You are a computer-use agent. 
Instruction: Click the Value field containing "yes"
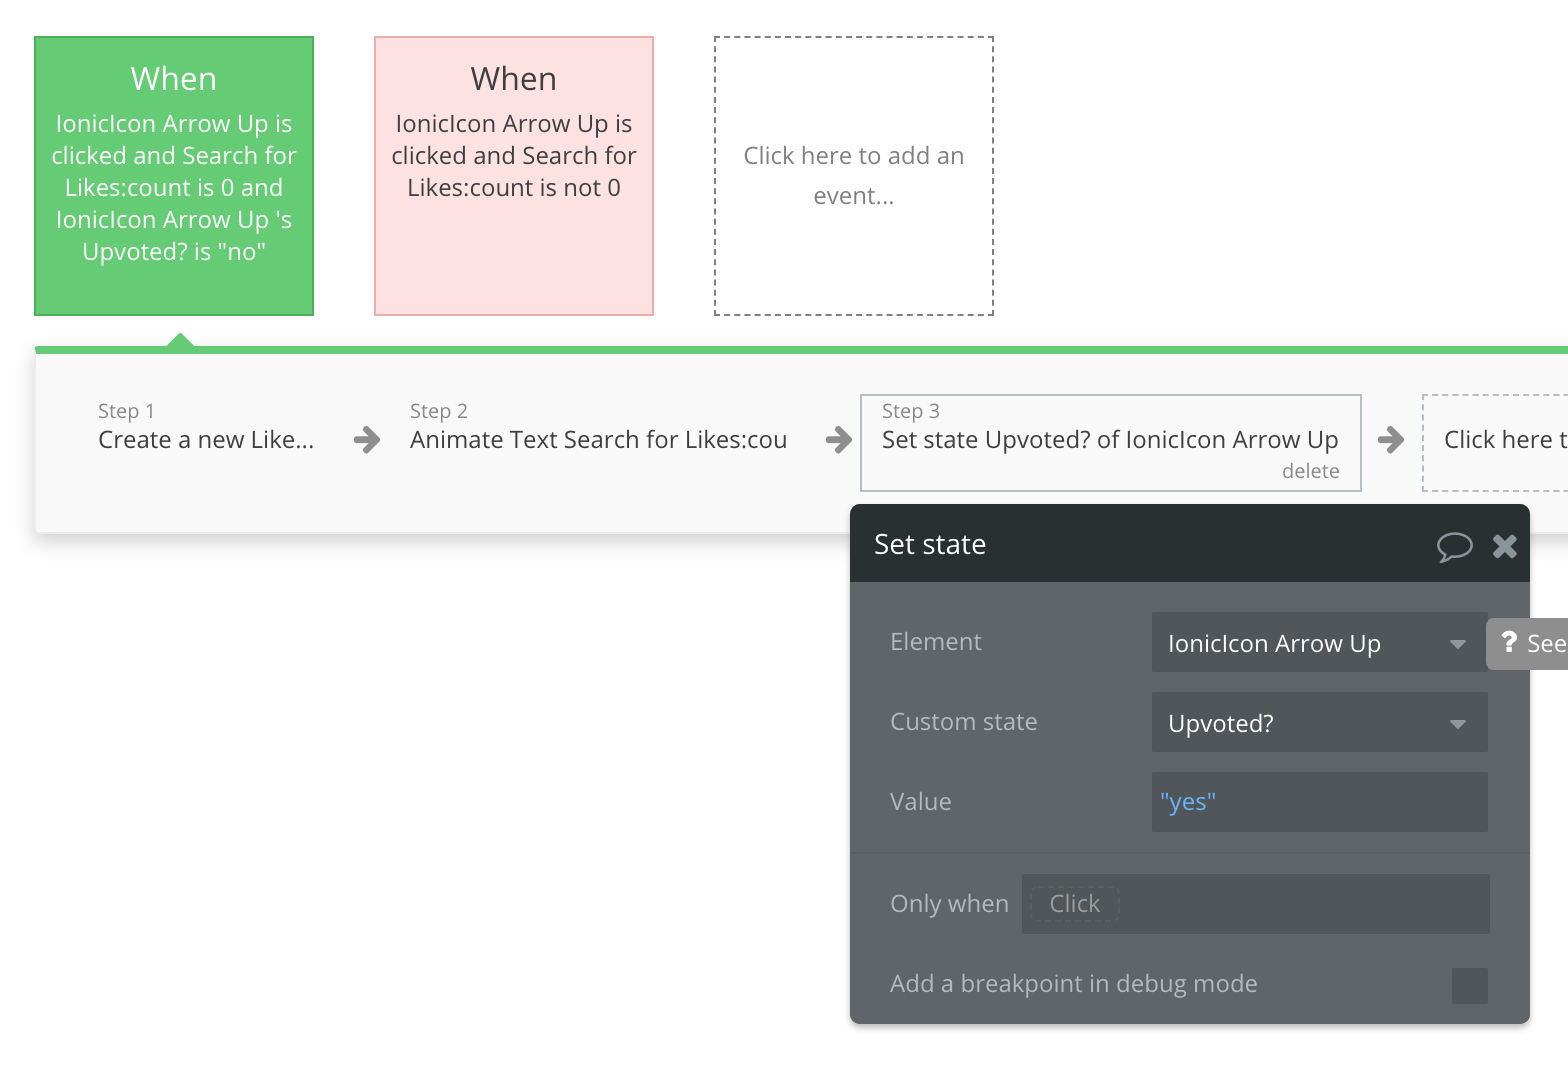click(x=1318, y=802)
